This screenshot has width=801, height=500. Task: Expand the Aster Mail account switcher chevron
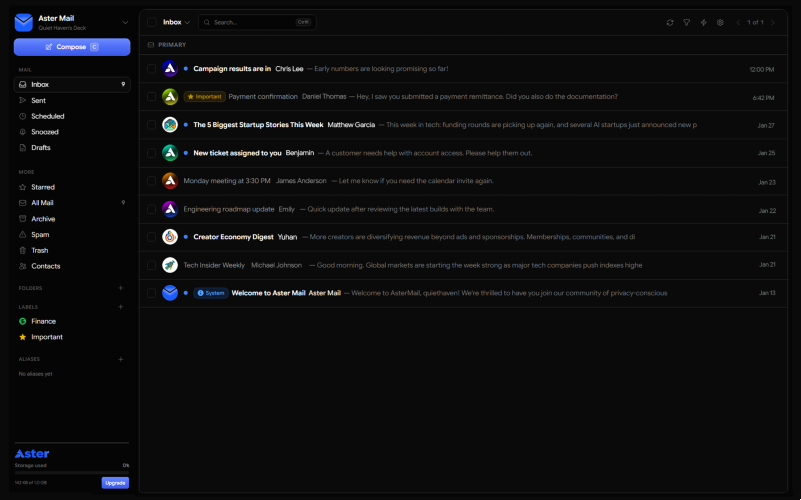(x=125, y=22)
